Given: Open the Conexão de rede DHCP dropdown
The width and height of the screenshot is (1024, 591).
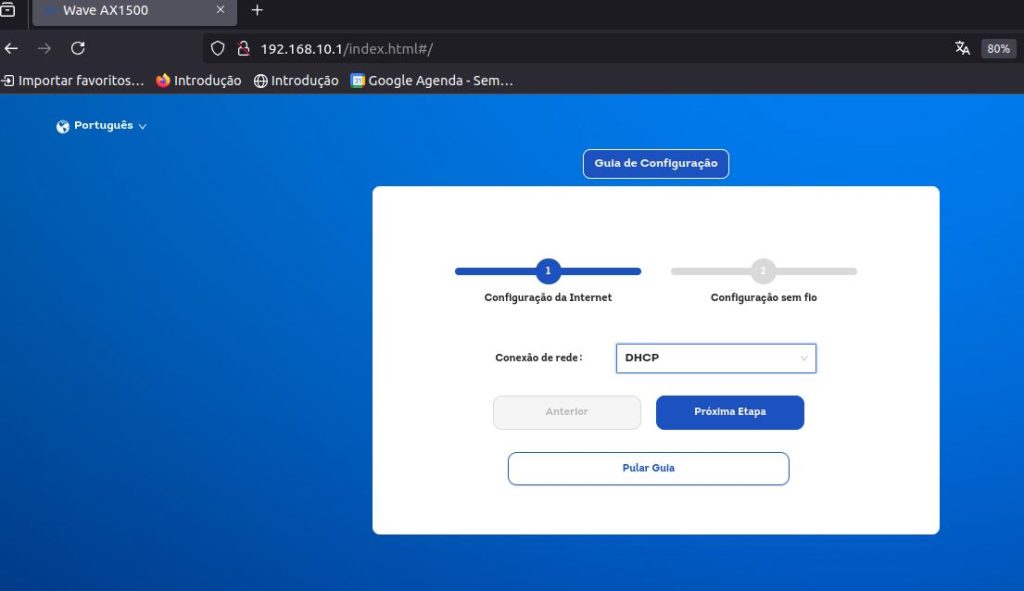Looking at the screenshot, I should click(716, 358).
